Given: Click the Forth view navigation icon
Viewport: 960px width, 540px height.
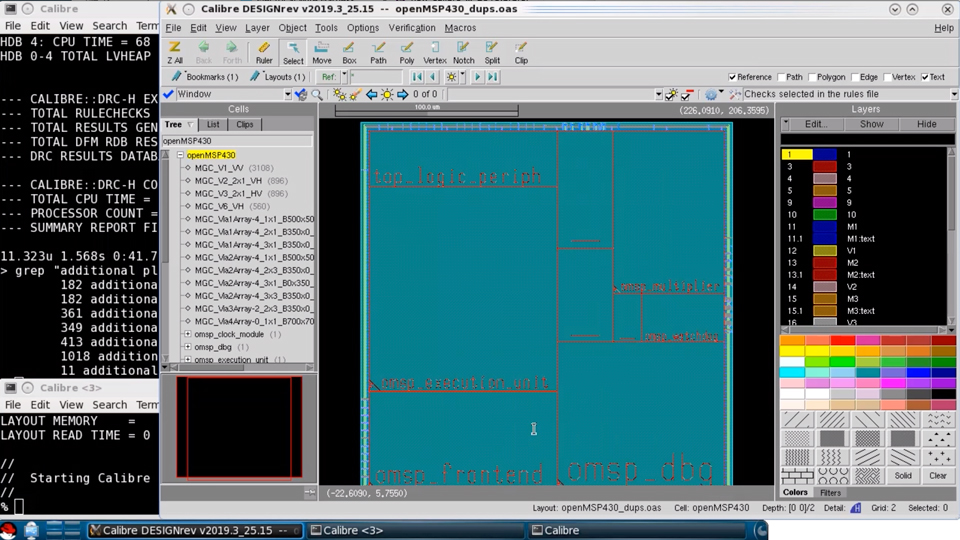Looking at the screenshot, I should coord(232,53).
